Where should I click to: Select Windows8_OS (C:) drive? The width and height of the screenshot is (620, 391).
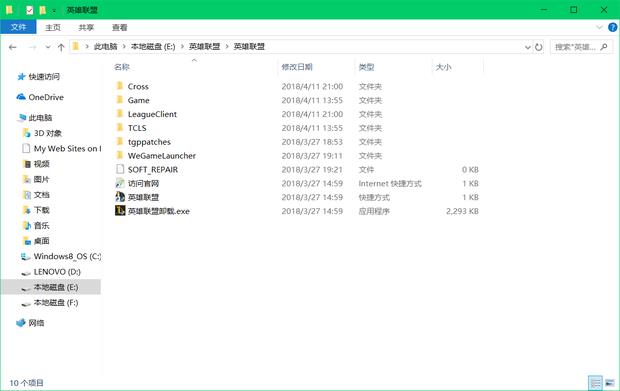(60, 256)
